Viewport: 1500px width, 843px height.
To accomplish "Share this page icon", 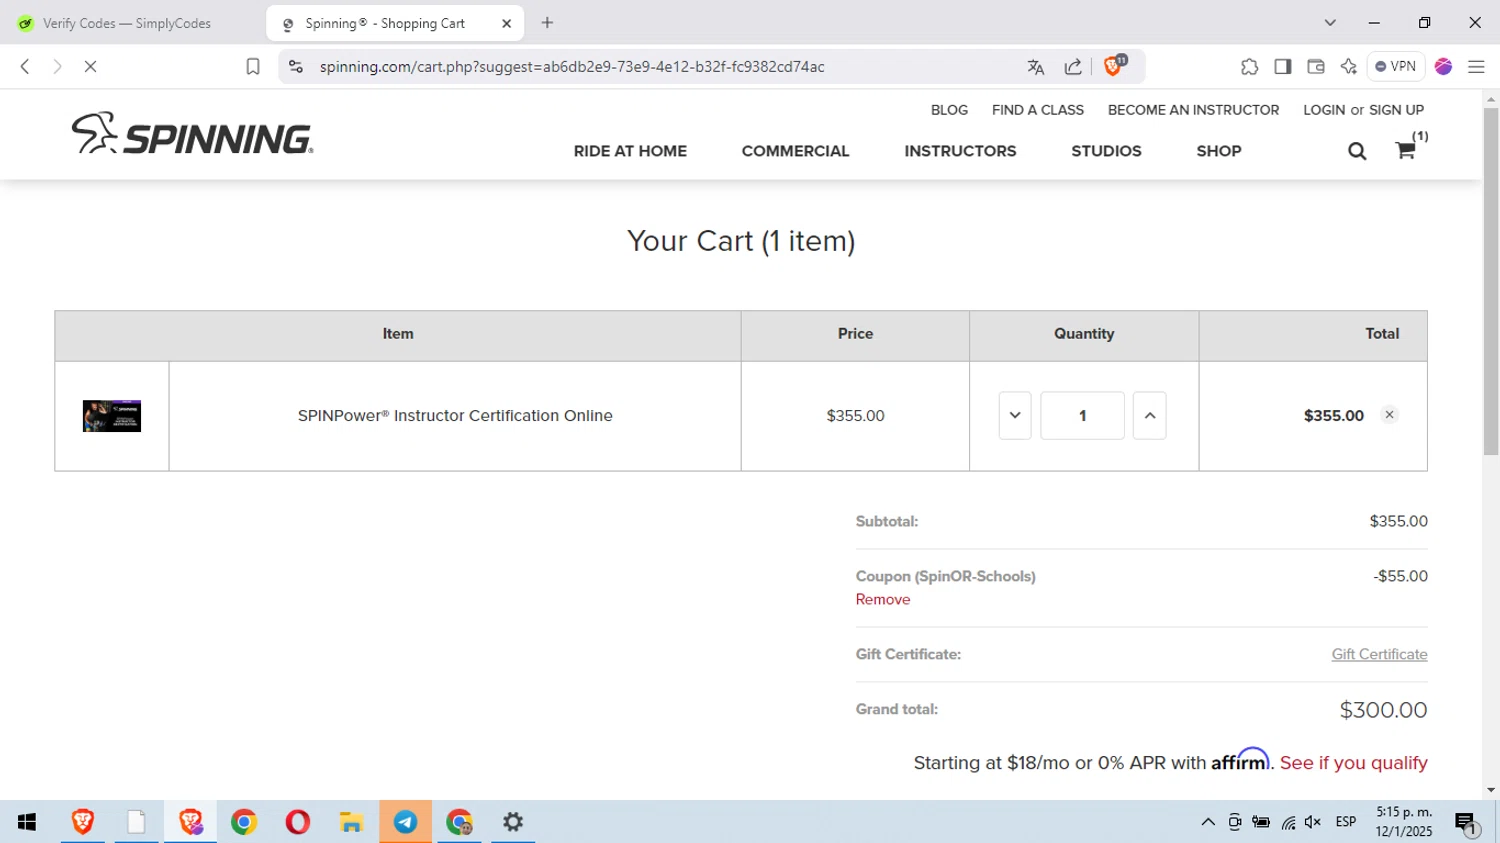I will tap(1073, 66).
